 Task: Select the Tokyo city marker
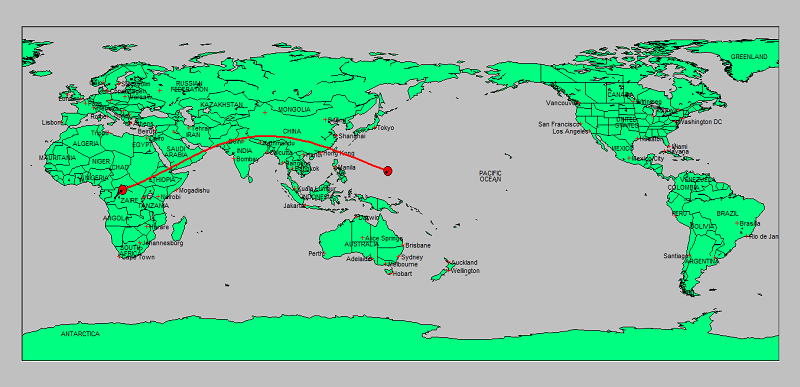pyautogui.click(x=375, y=127)
